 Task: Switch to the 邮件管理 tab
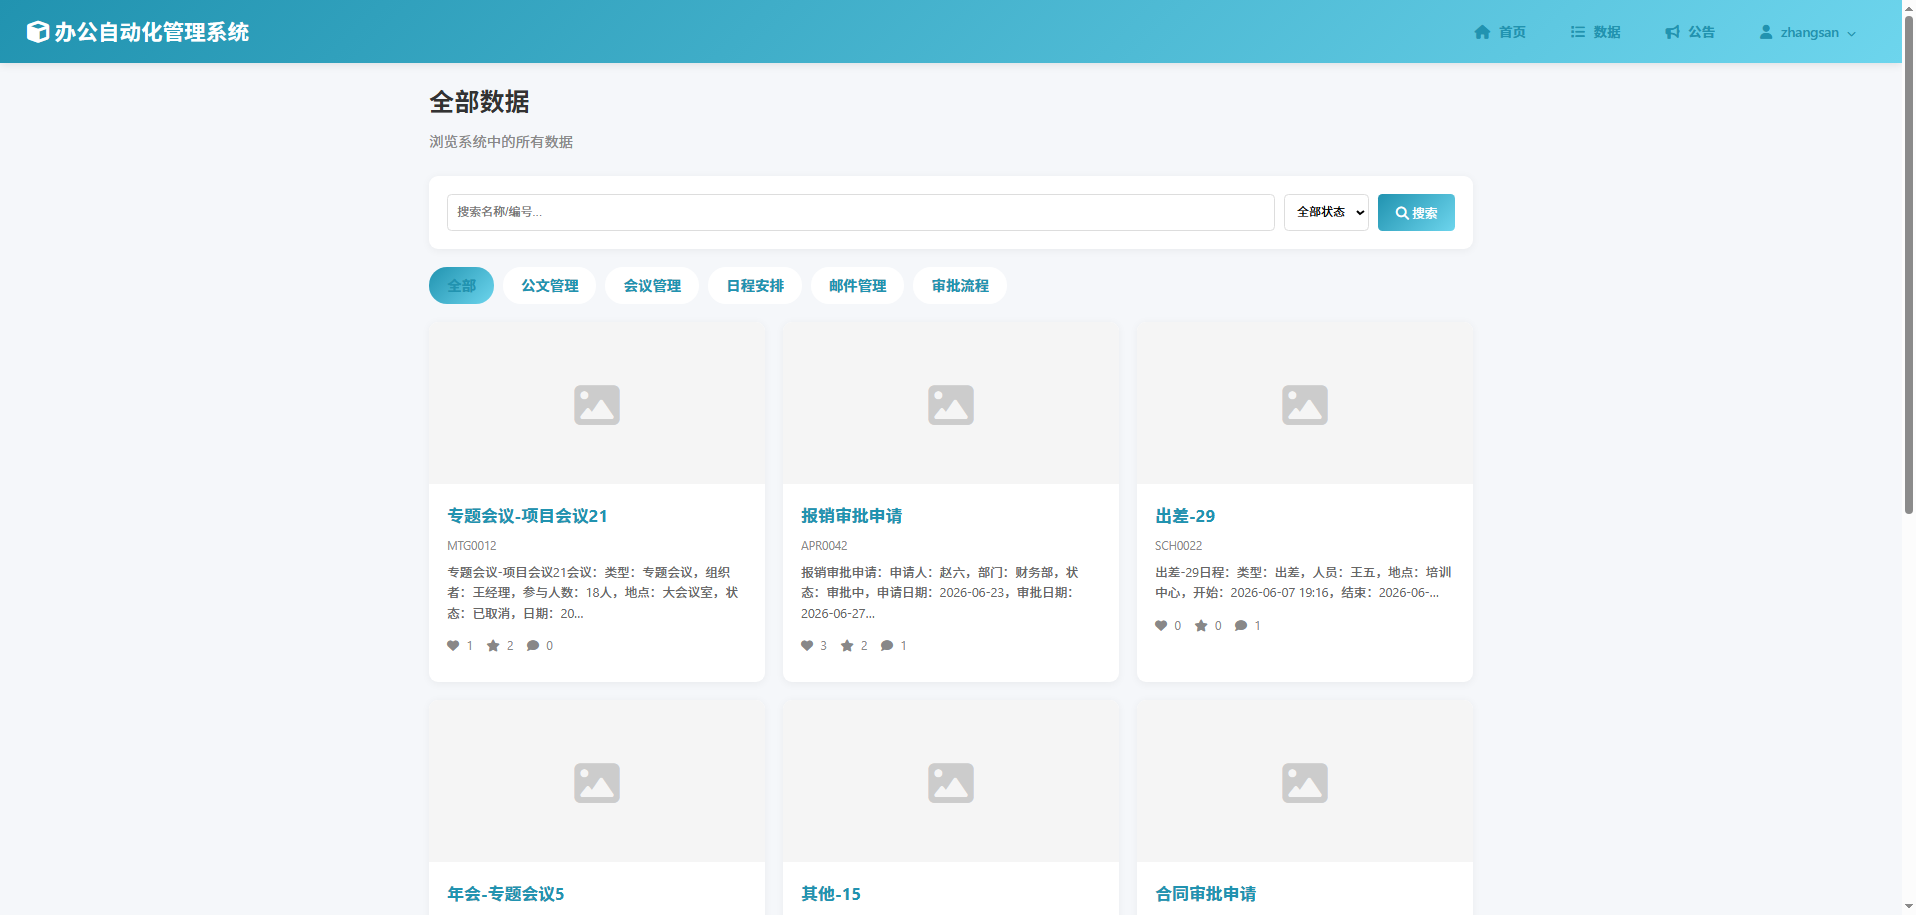pyautogui.click(x=857, y=285)
